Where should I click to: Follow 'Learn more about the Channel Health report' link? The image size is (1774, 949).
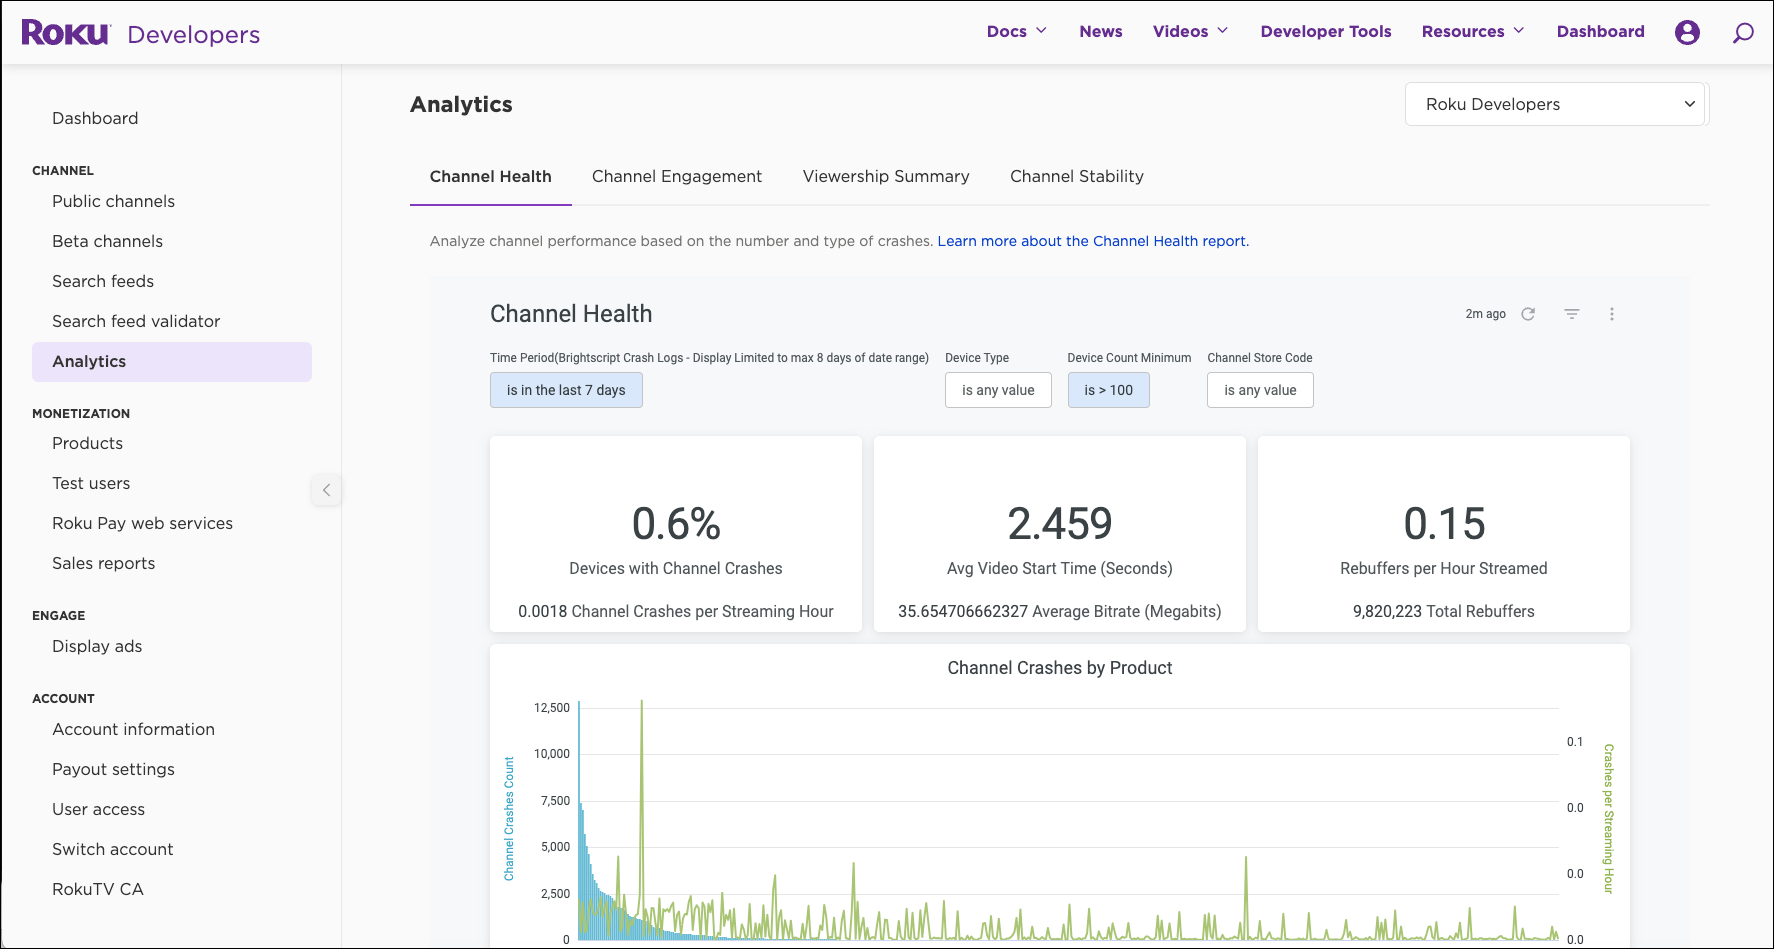pyautogui.click(x=1093, y=241)
